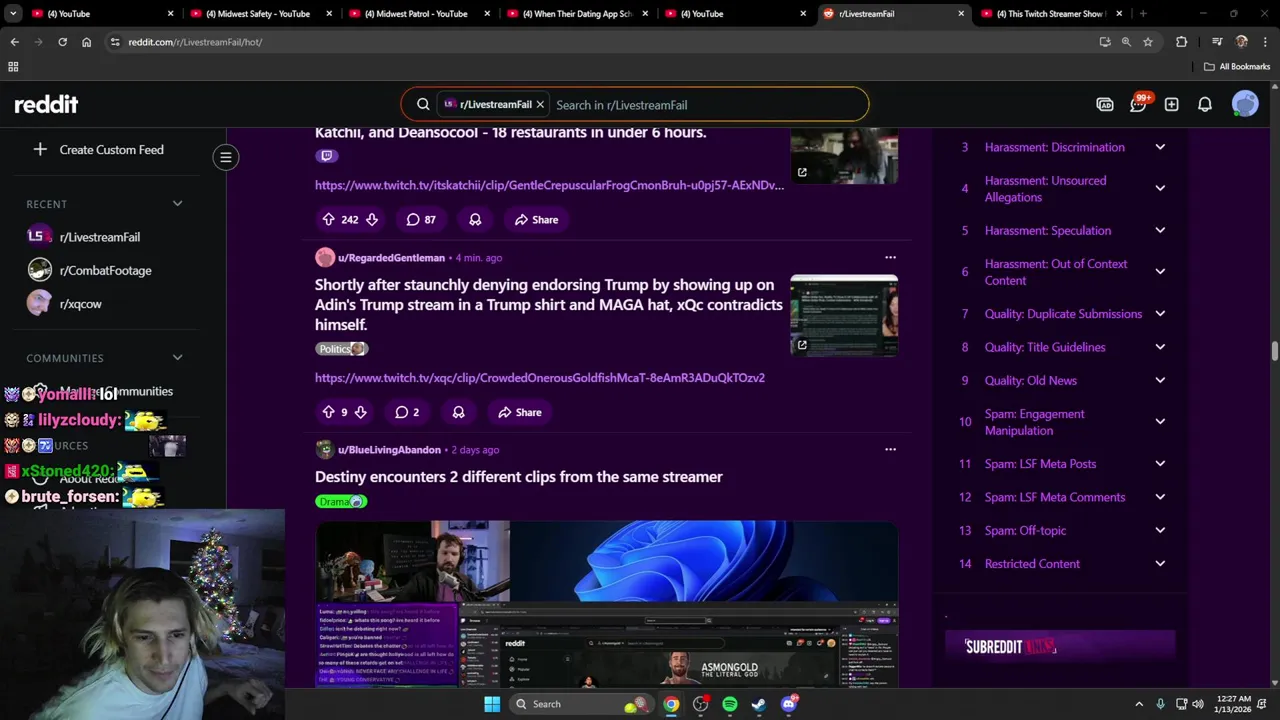Open Steam from the Windows taskbar
This screenshot has width=1280, height=720.
pyautogui.click(x=759, y=704)
